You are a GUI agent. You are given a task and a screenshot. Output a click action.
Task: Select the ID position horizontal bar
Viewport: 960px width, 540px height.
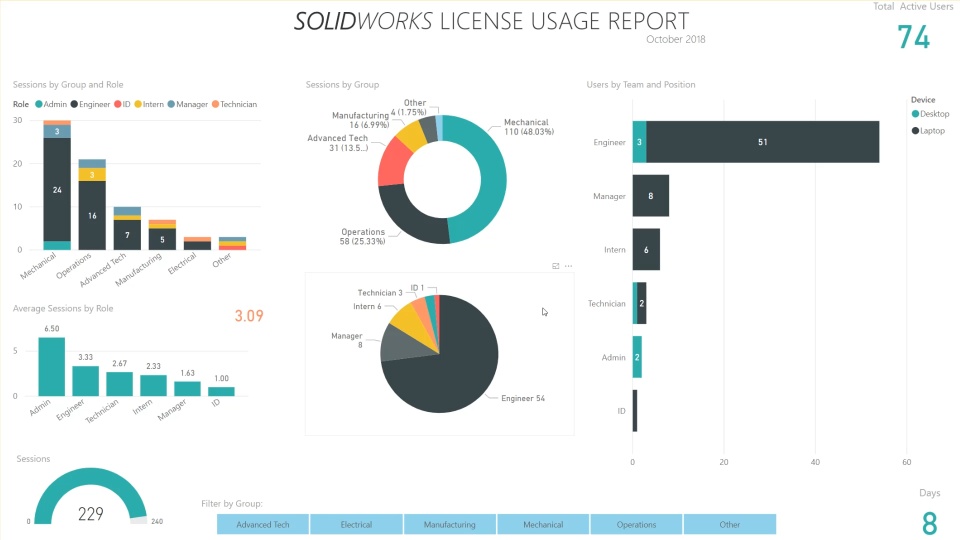(635, 411)
